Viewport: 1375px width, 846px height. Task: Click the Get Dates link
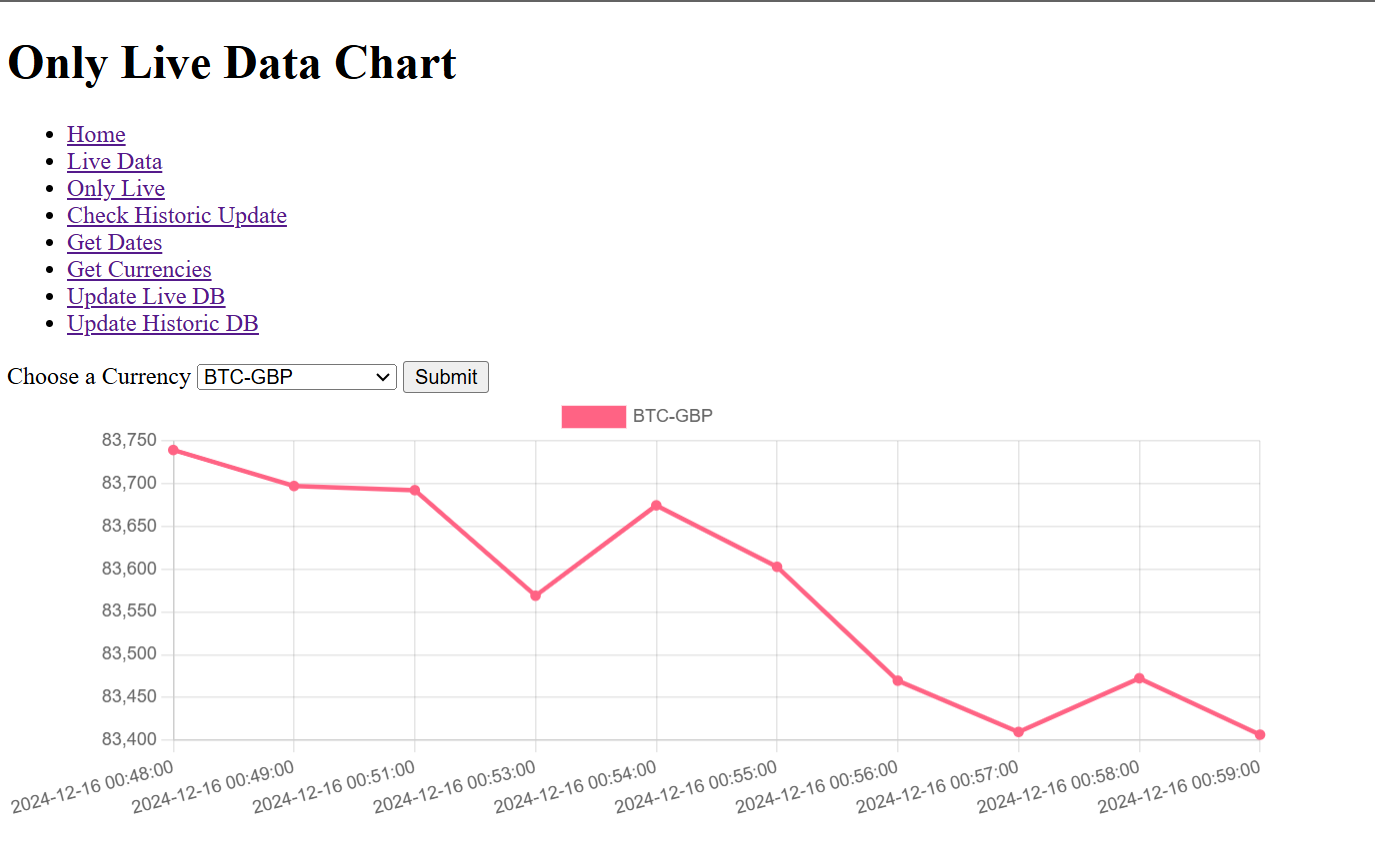114,242
